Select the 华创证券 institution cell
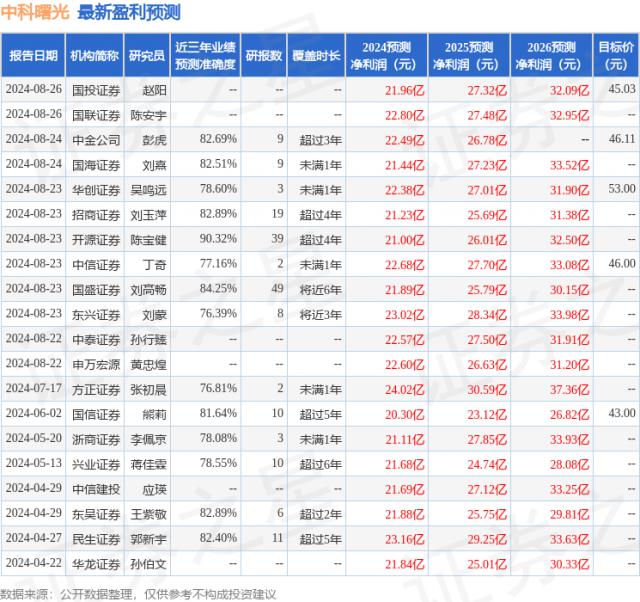 click(95, 189)
